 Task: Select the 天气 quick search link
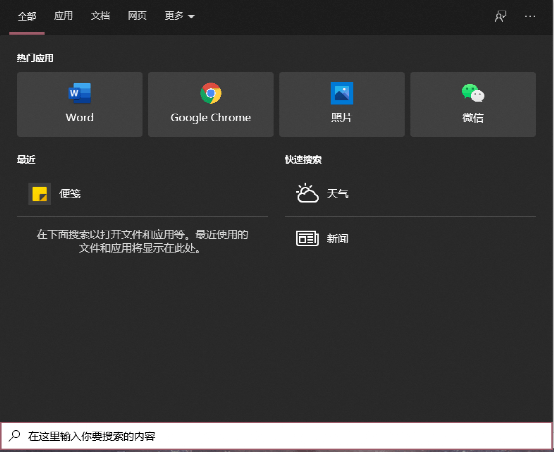[337, 194]
